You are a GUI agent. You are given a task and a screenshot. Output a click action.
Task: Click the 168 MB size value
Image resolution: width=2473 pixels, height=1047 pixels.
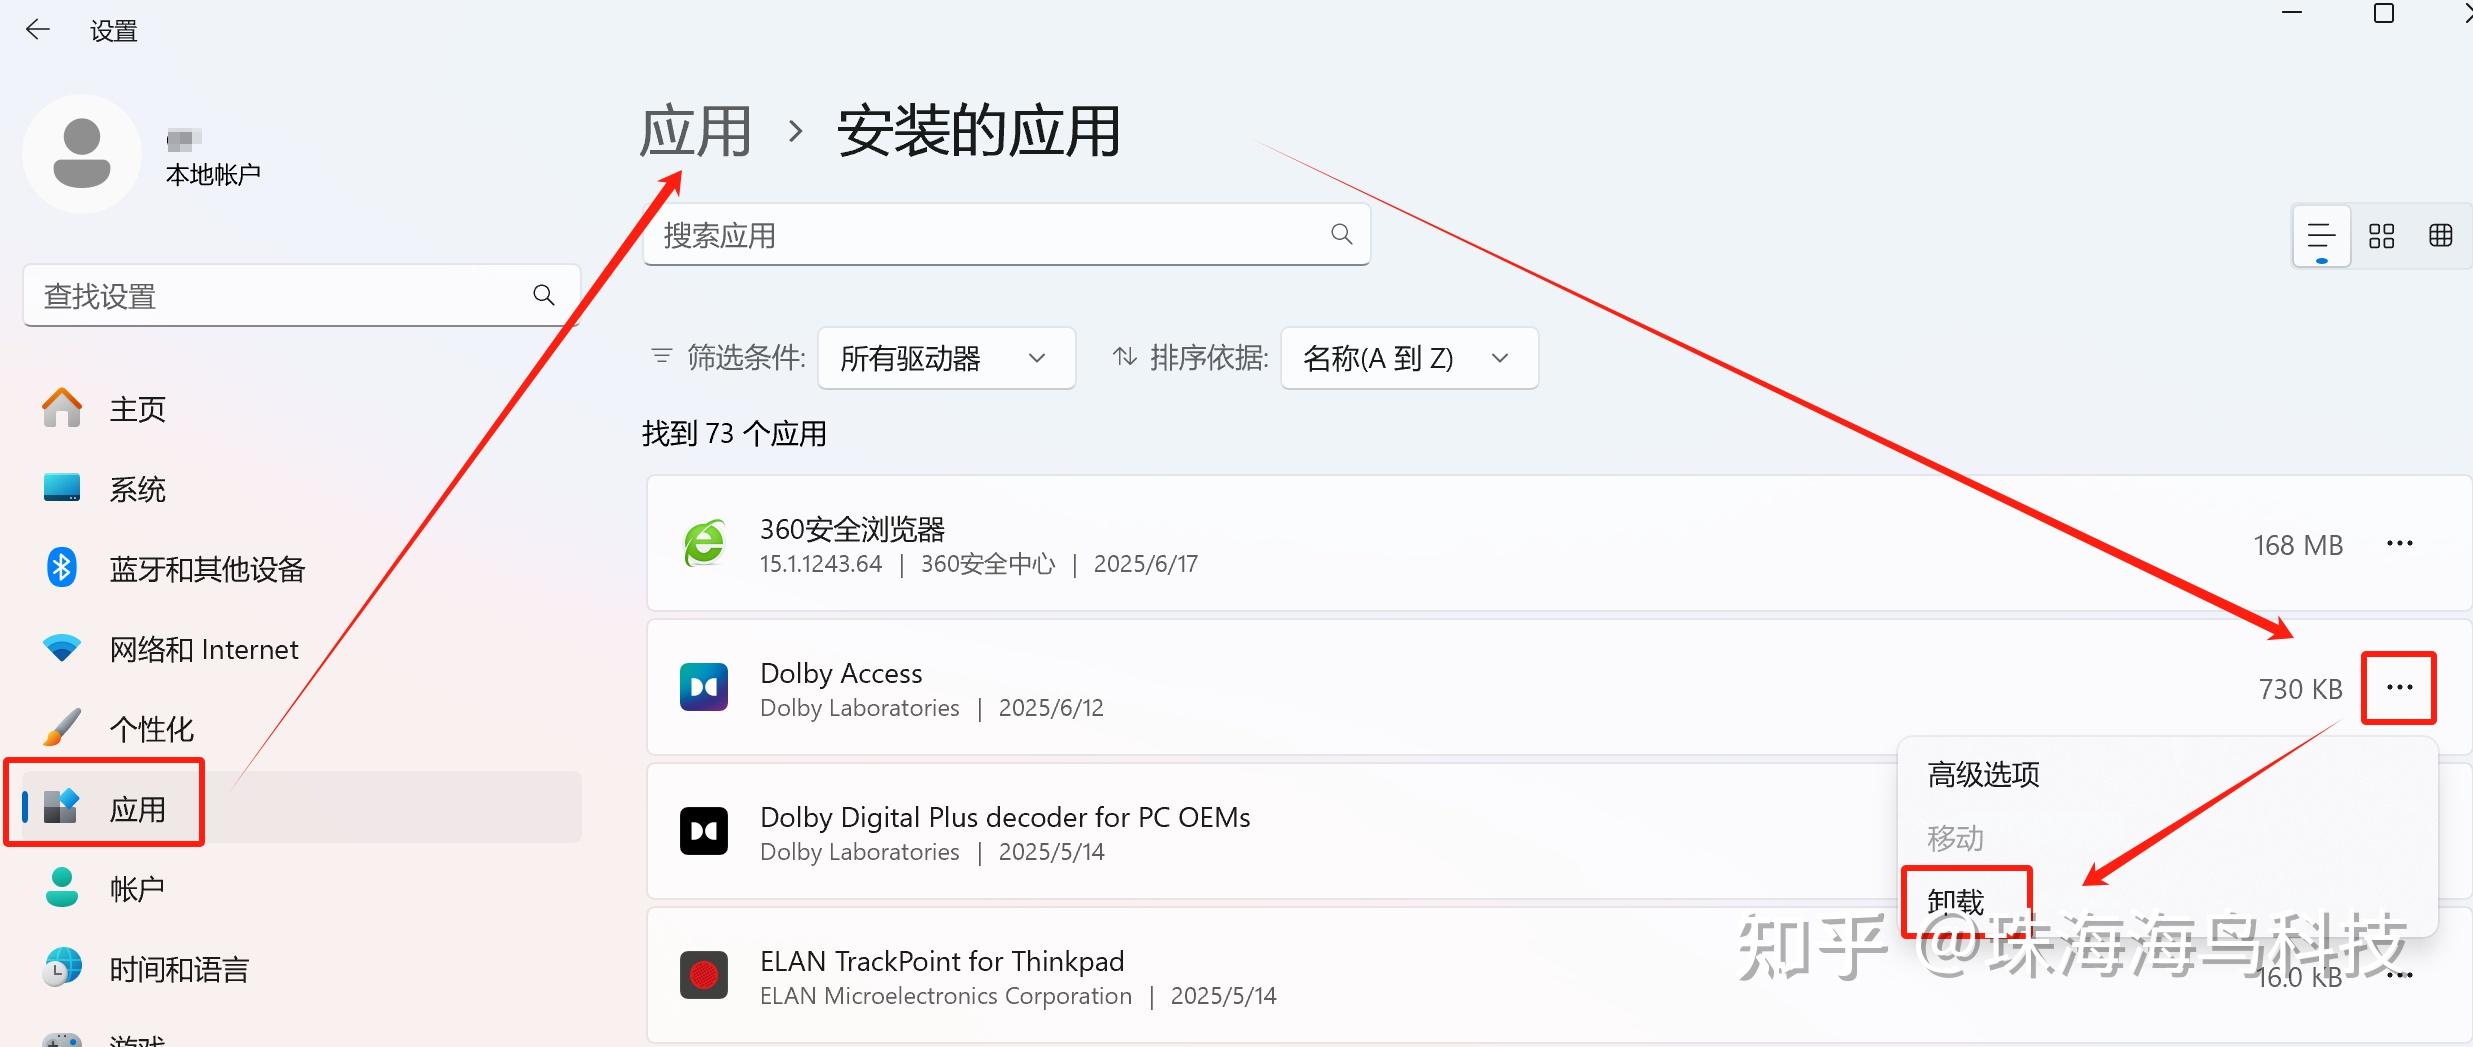point(2298,545)
